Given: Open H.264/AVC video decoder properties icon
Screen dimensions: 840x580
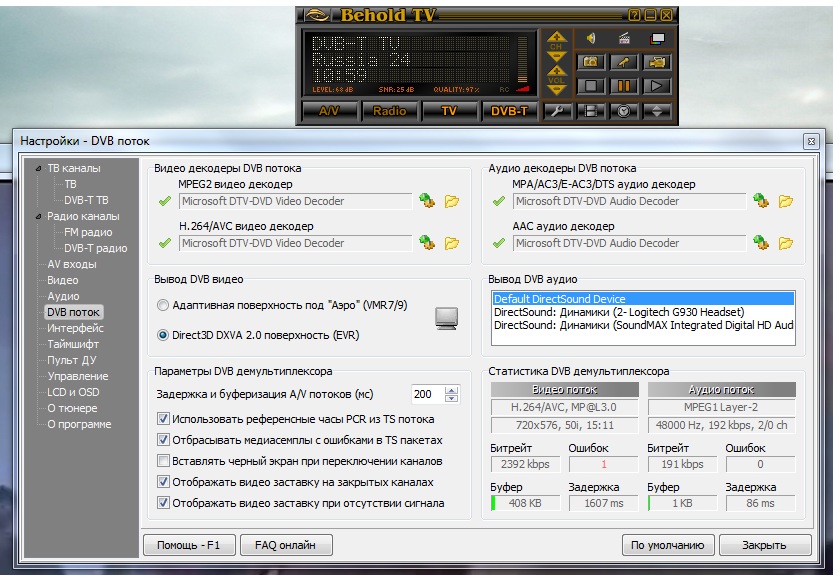Looking at the screenshot, I should (427, 243).
